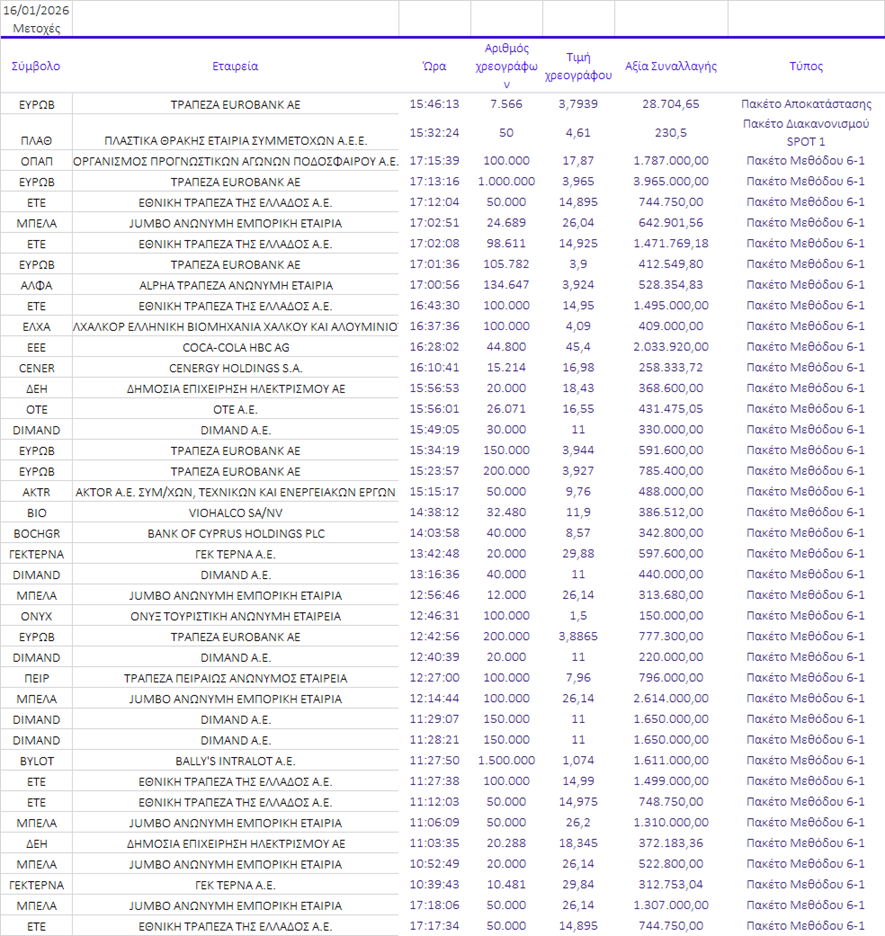Click the Ώρα column header

point(434,66)
